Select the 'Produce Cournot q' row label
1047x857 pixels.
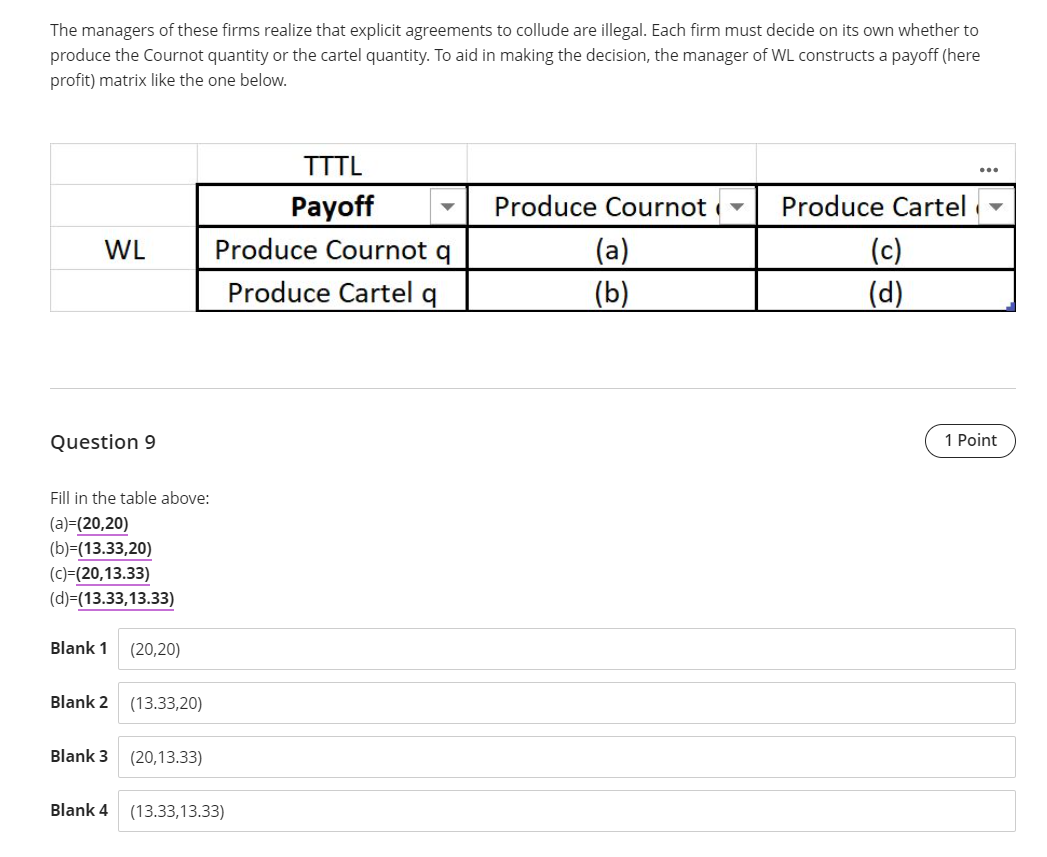click(333, 249)
